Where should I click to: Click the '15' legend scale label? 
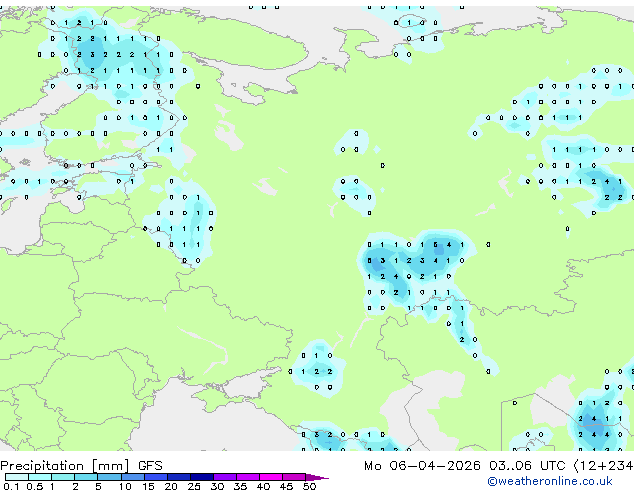(148, 486)
